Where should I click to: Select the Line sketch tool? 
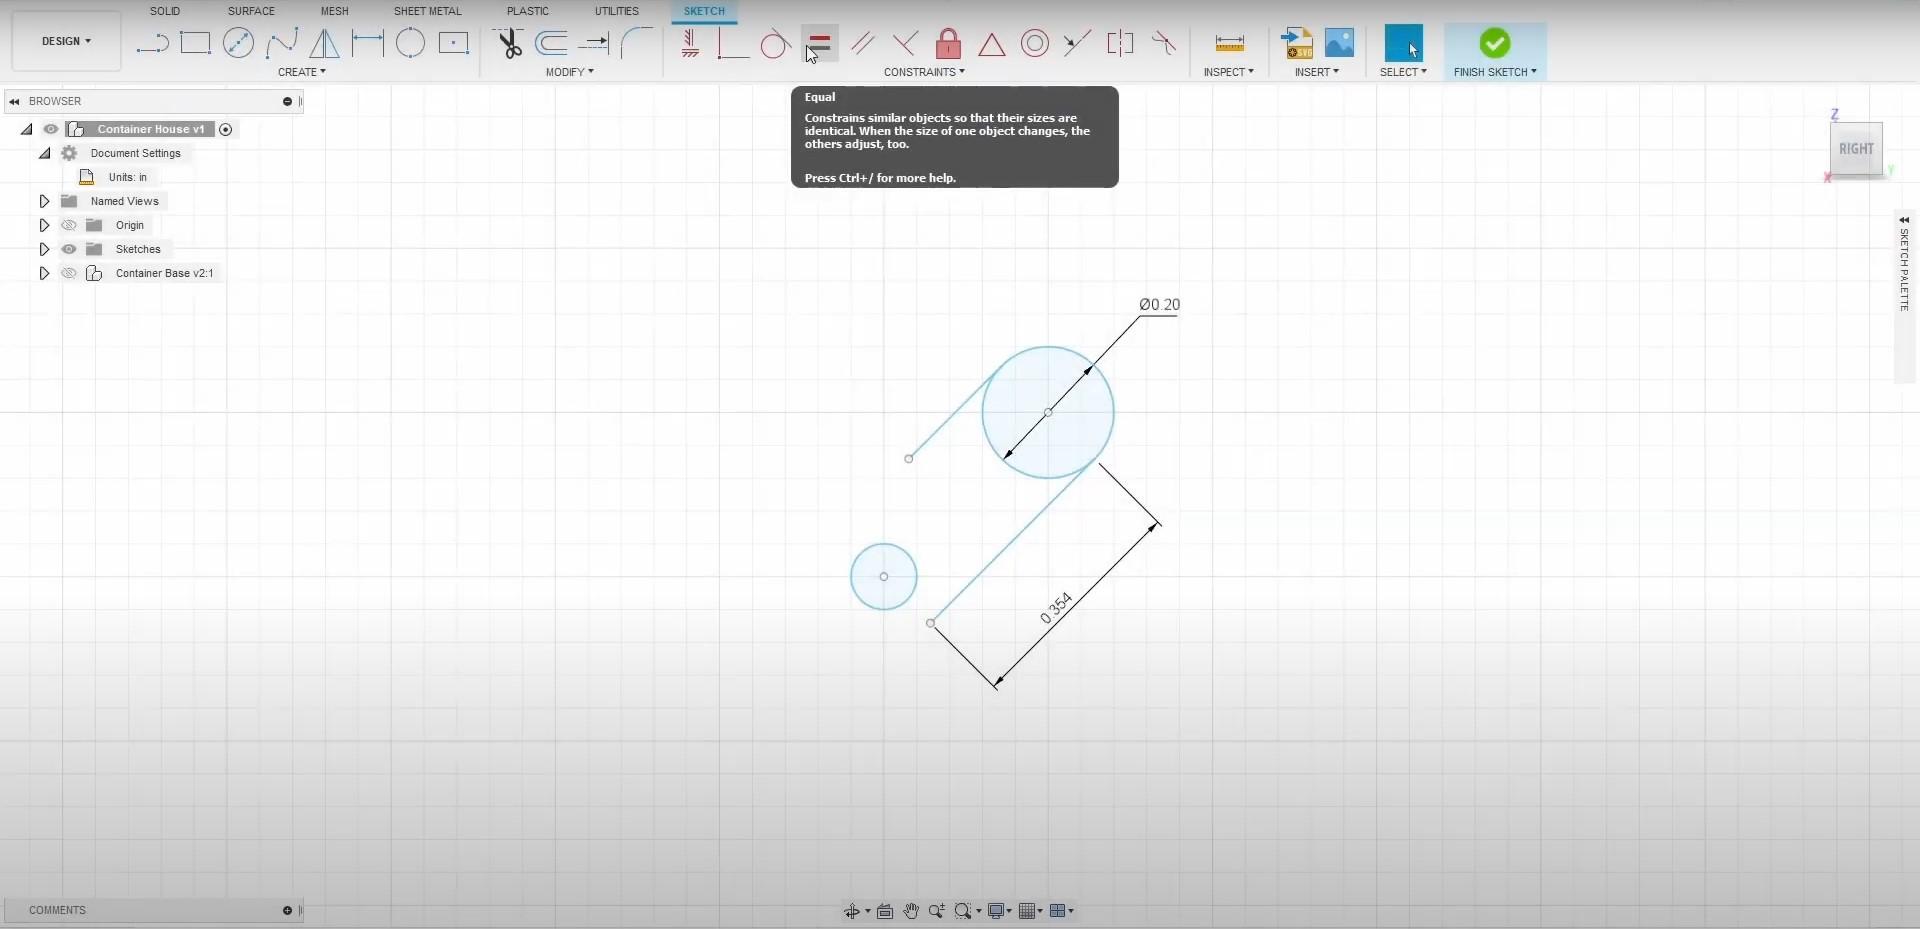152,43
